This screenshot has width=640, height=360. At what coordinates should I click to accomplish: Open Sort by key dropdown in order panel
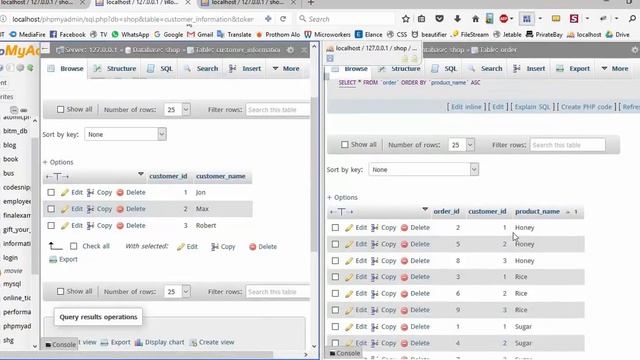[424, 169]
